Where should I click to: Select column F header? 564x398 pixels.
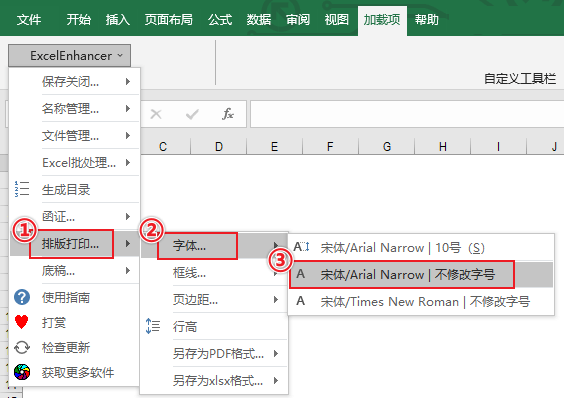coord(330,146)
